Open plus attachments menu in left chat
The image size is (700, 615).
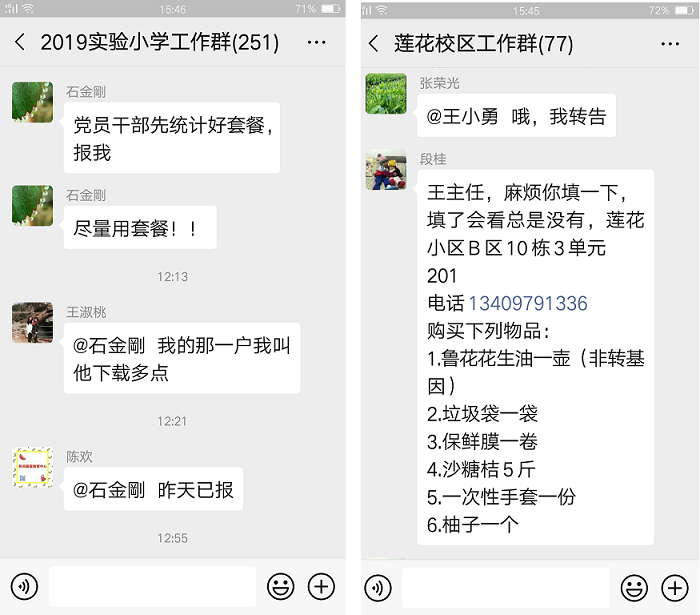pos(321,586)
